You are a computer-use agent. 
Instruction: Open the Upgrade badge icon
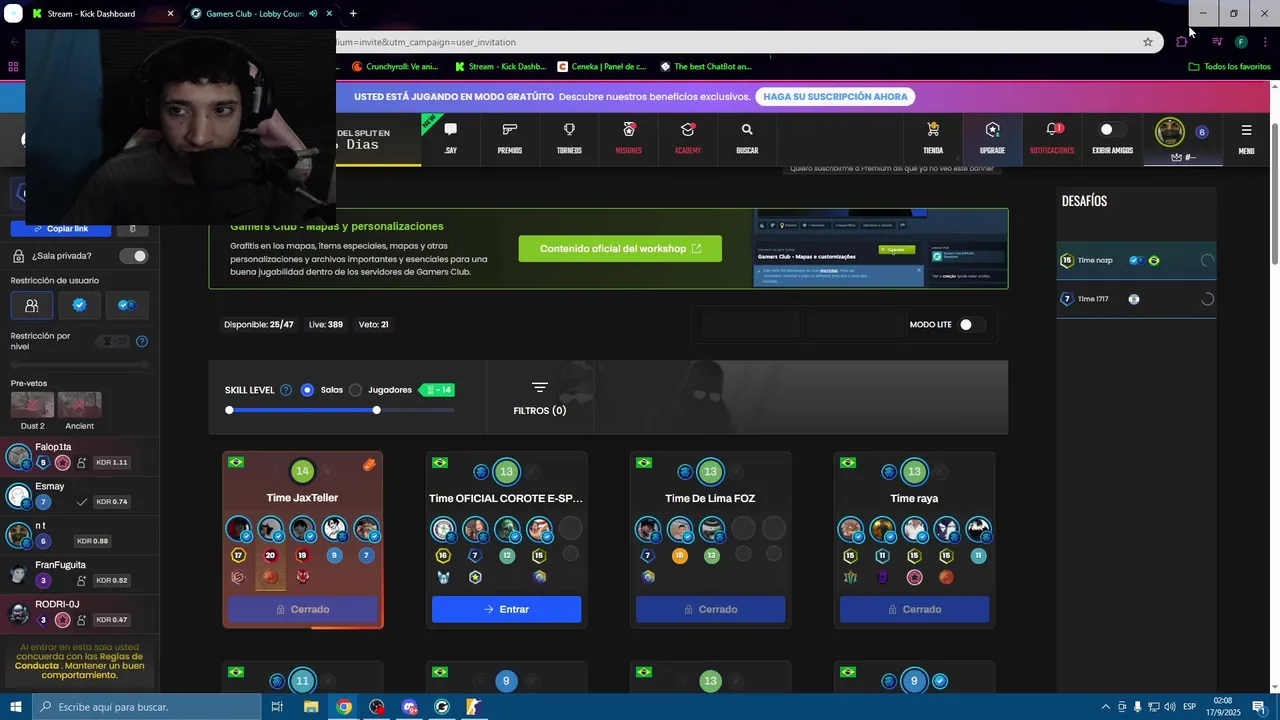992,130
